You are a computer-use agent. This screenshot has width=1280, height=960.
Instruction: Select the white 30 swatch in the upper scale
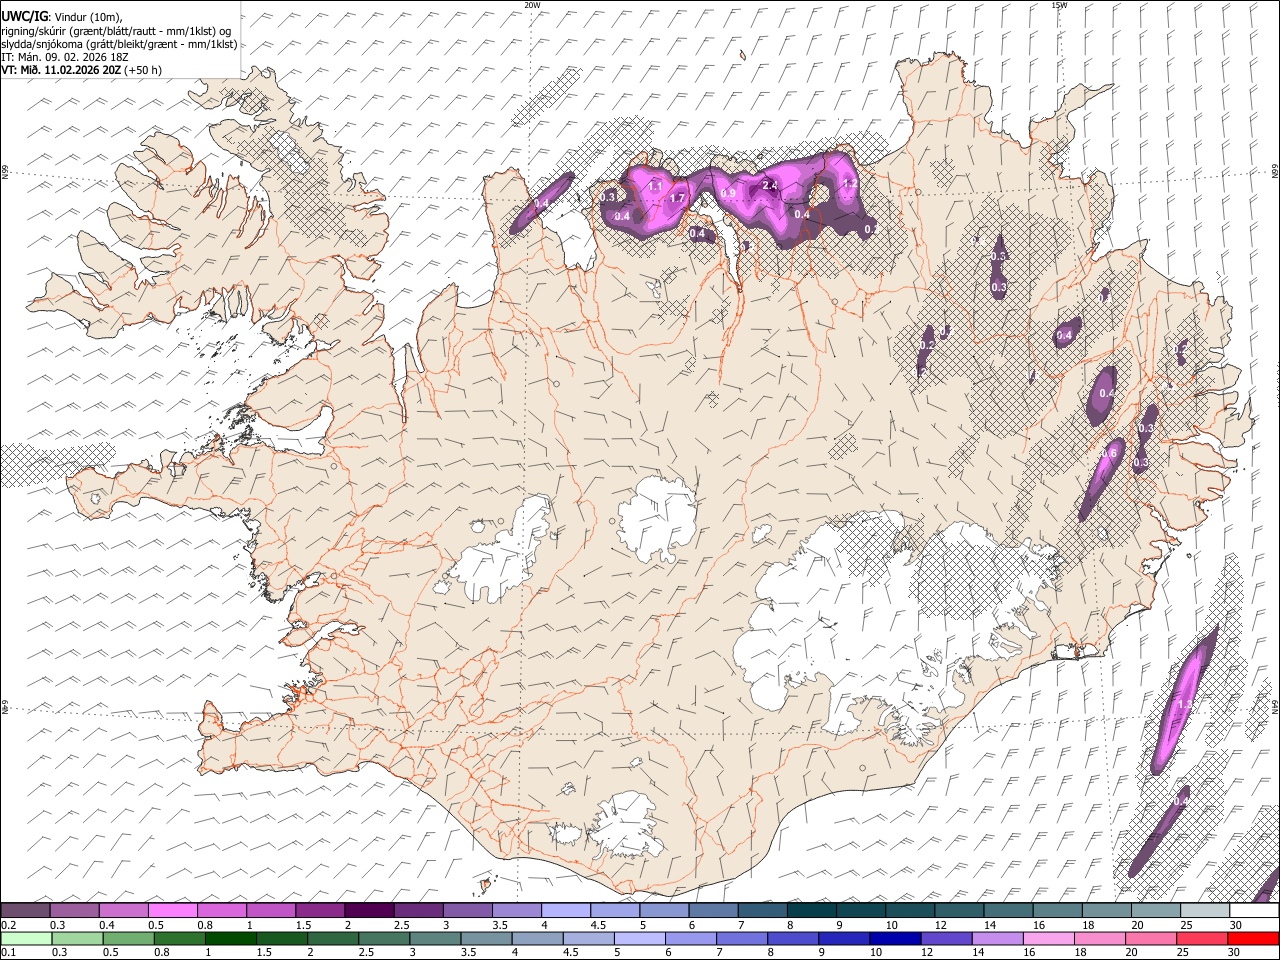click(1253, 910)
